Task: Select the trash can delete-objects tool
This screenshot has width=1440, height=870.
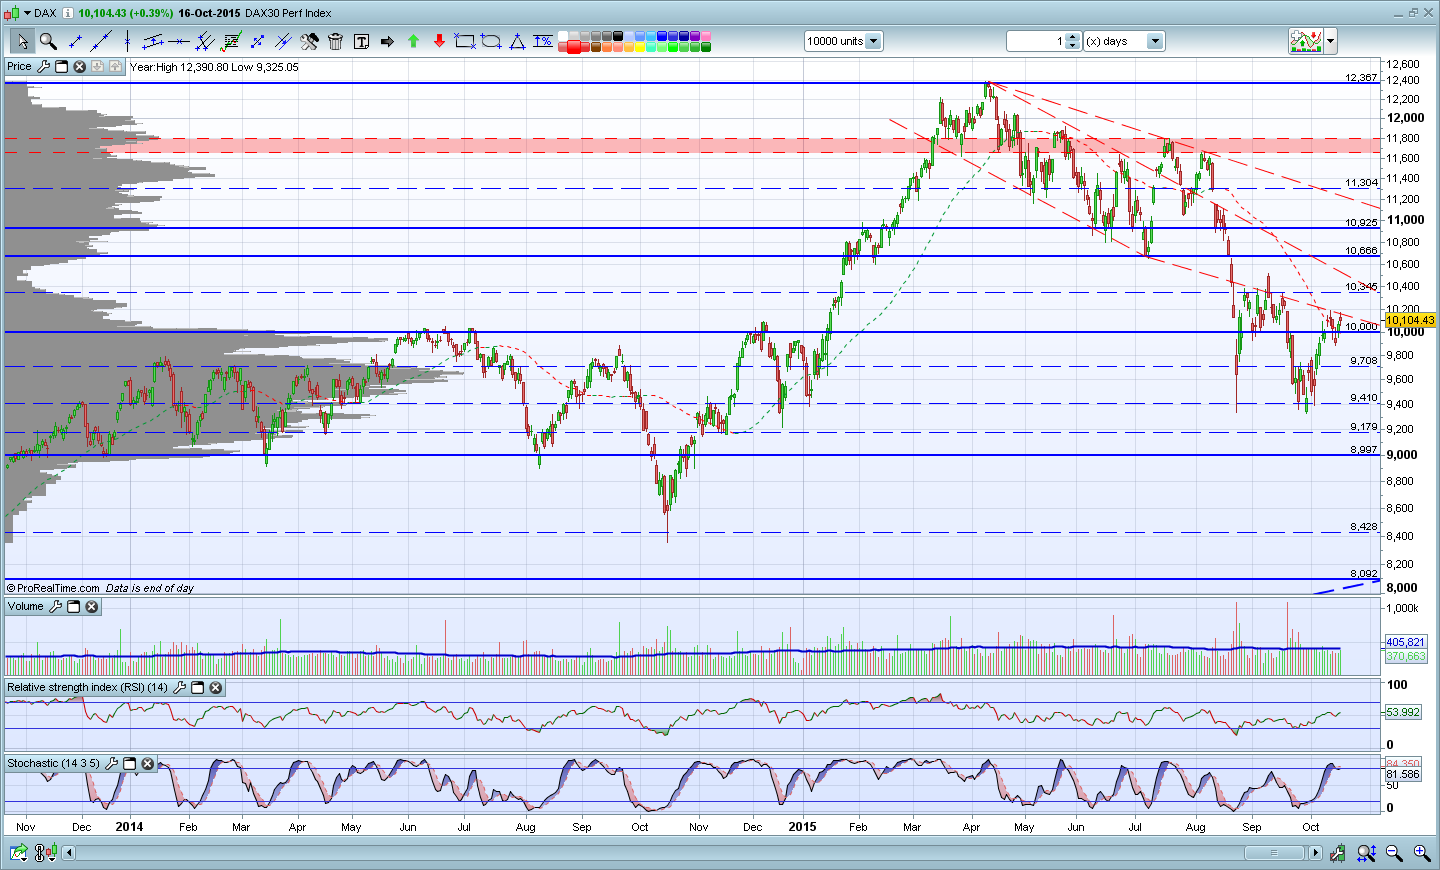Action: click(x=335, y=41)
